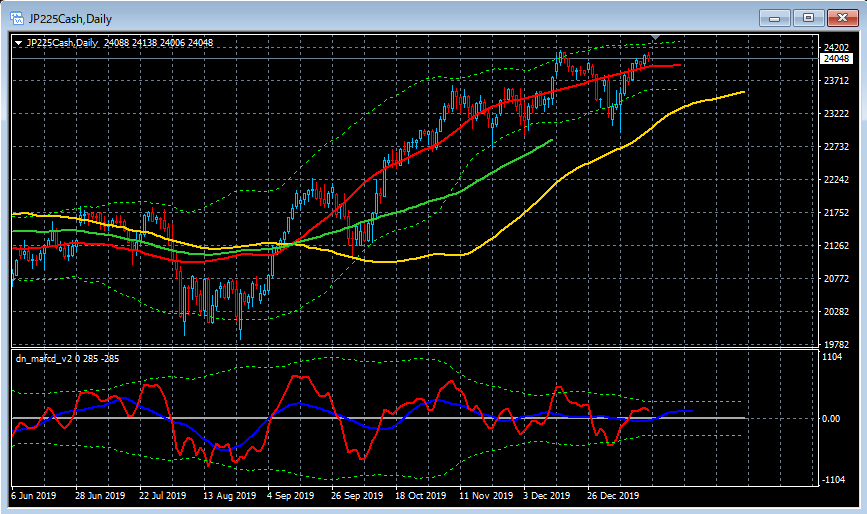Click price scale value 23712
The height and width of the screenshot is (514, 867).
pyautogui.click(x=836, y=81)
